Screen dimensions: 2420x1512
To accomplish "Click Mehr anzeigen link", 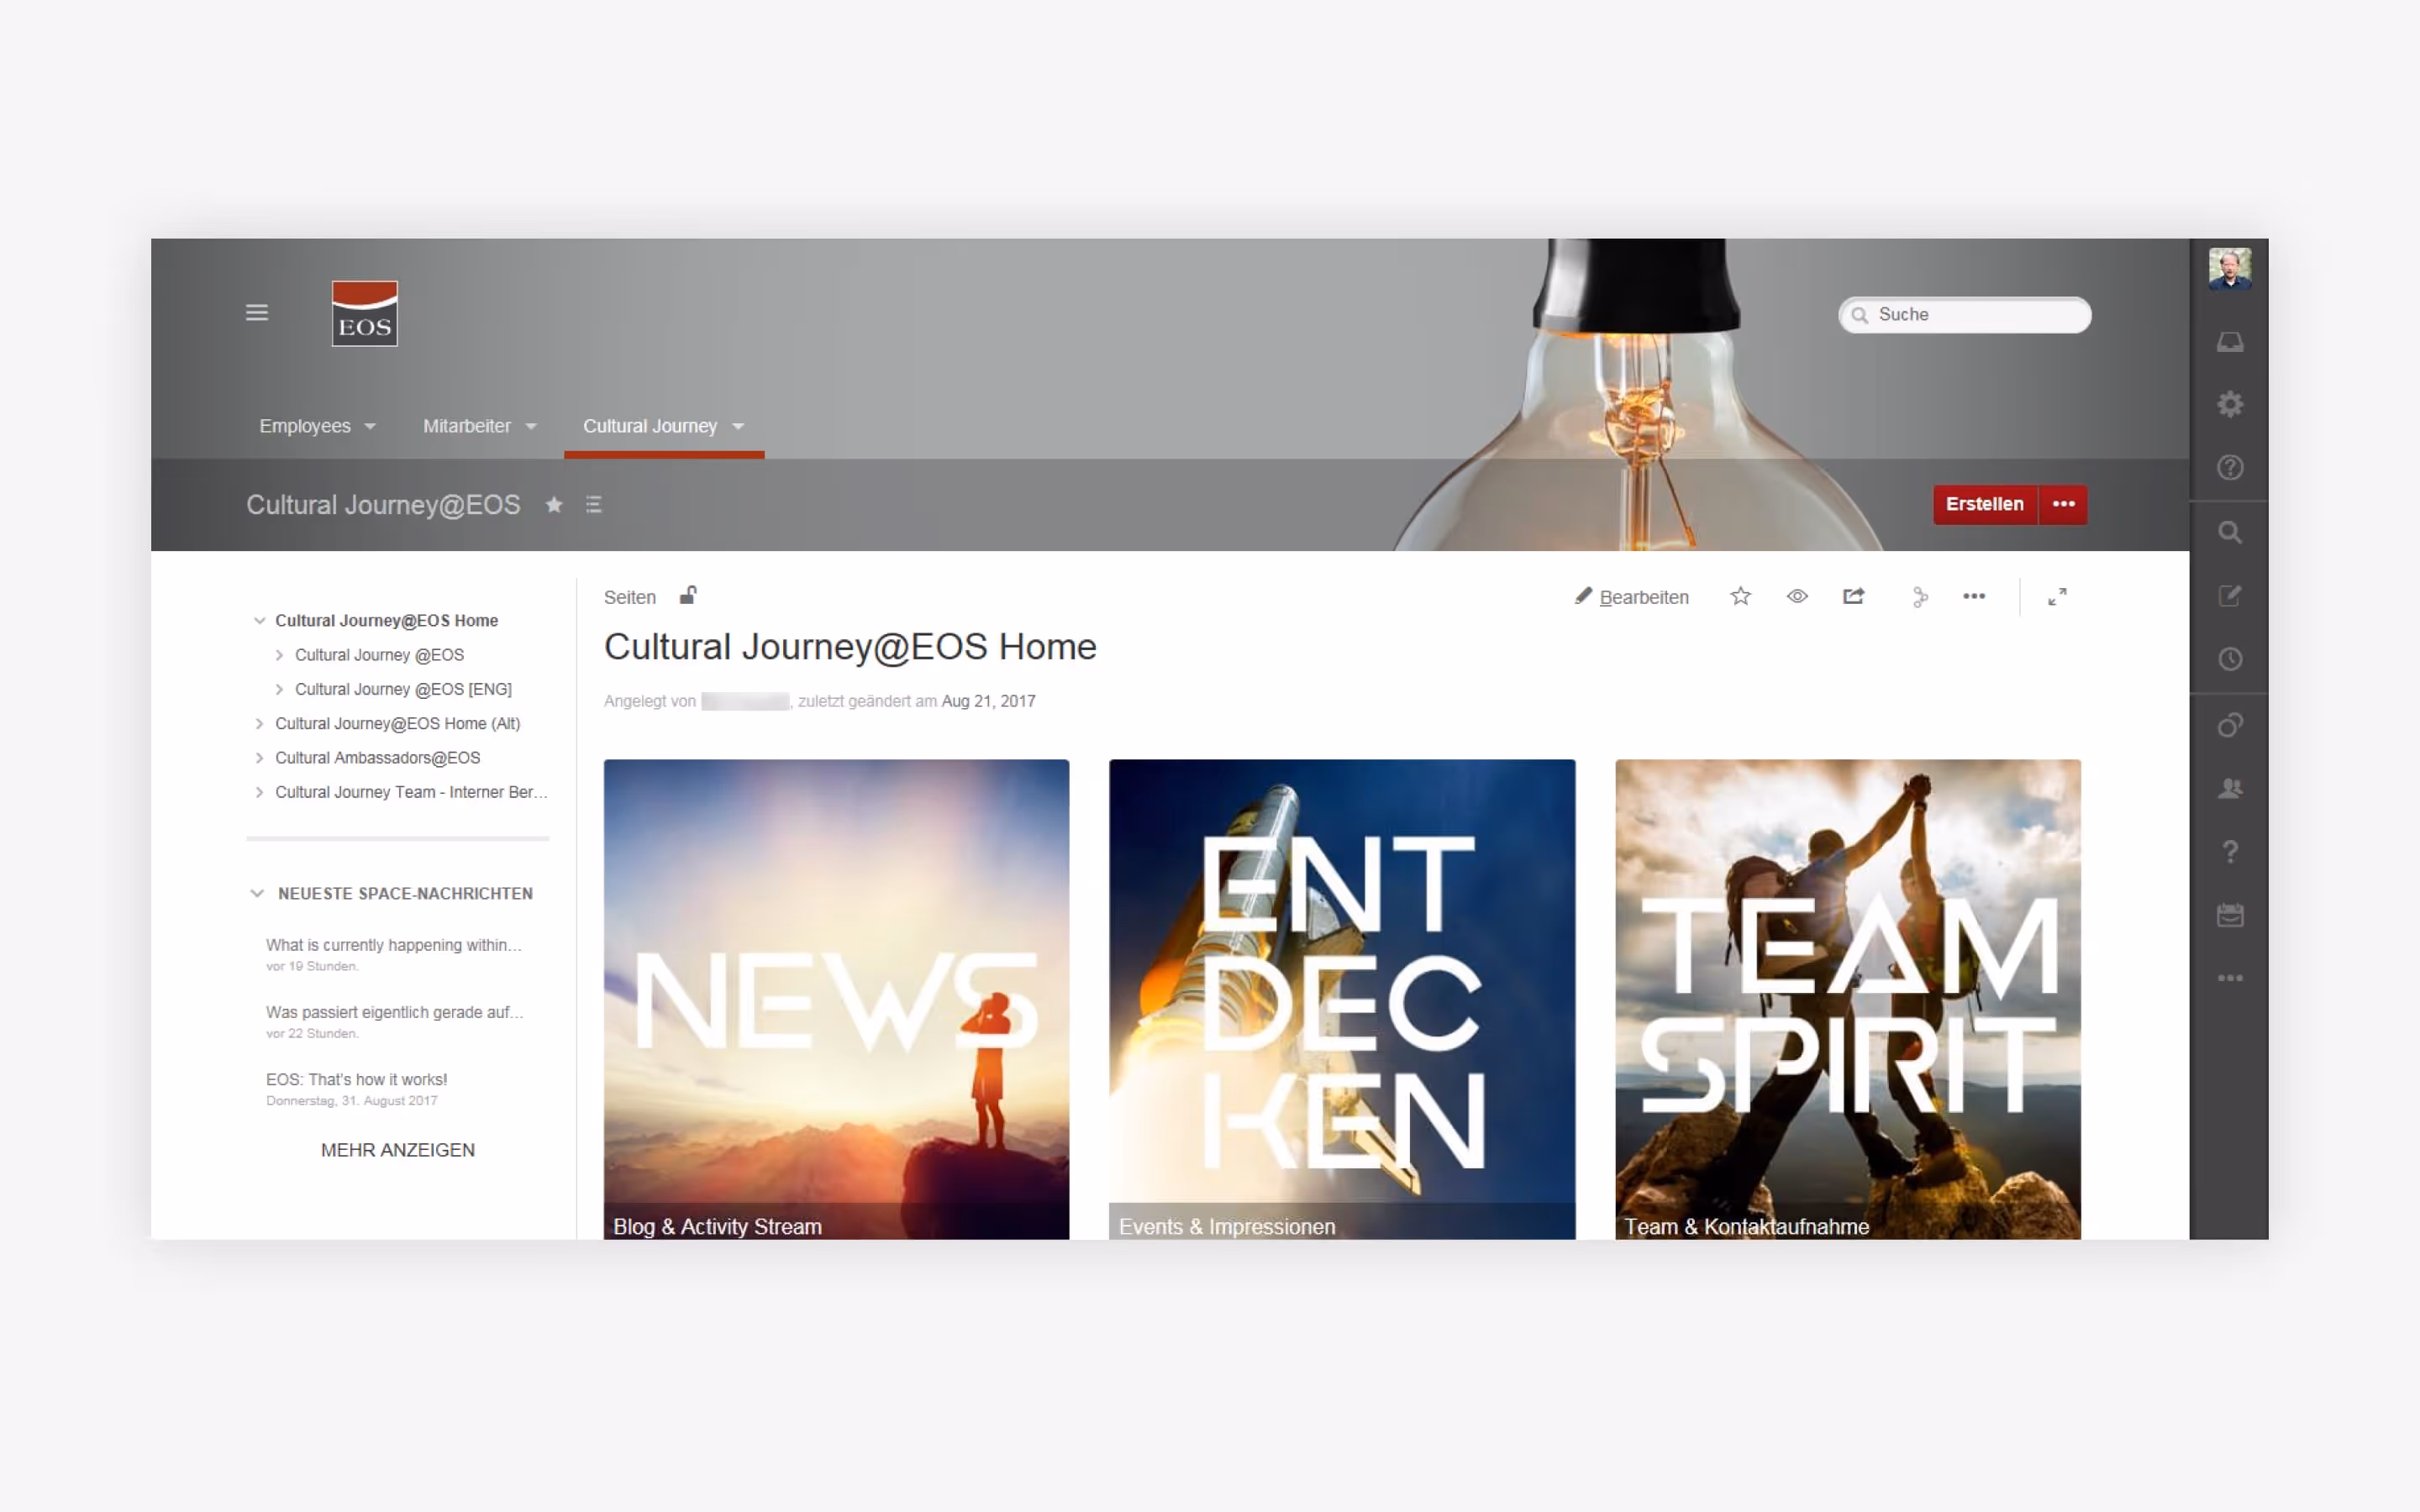I will click(x=397, y=1150).
